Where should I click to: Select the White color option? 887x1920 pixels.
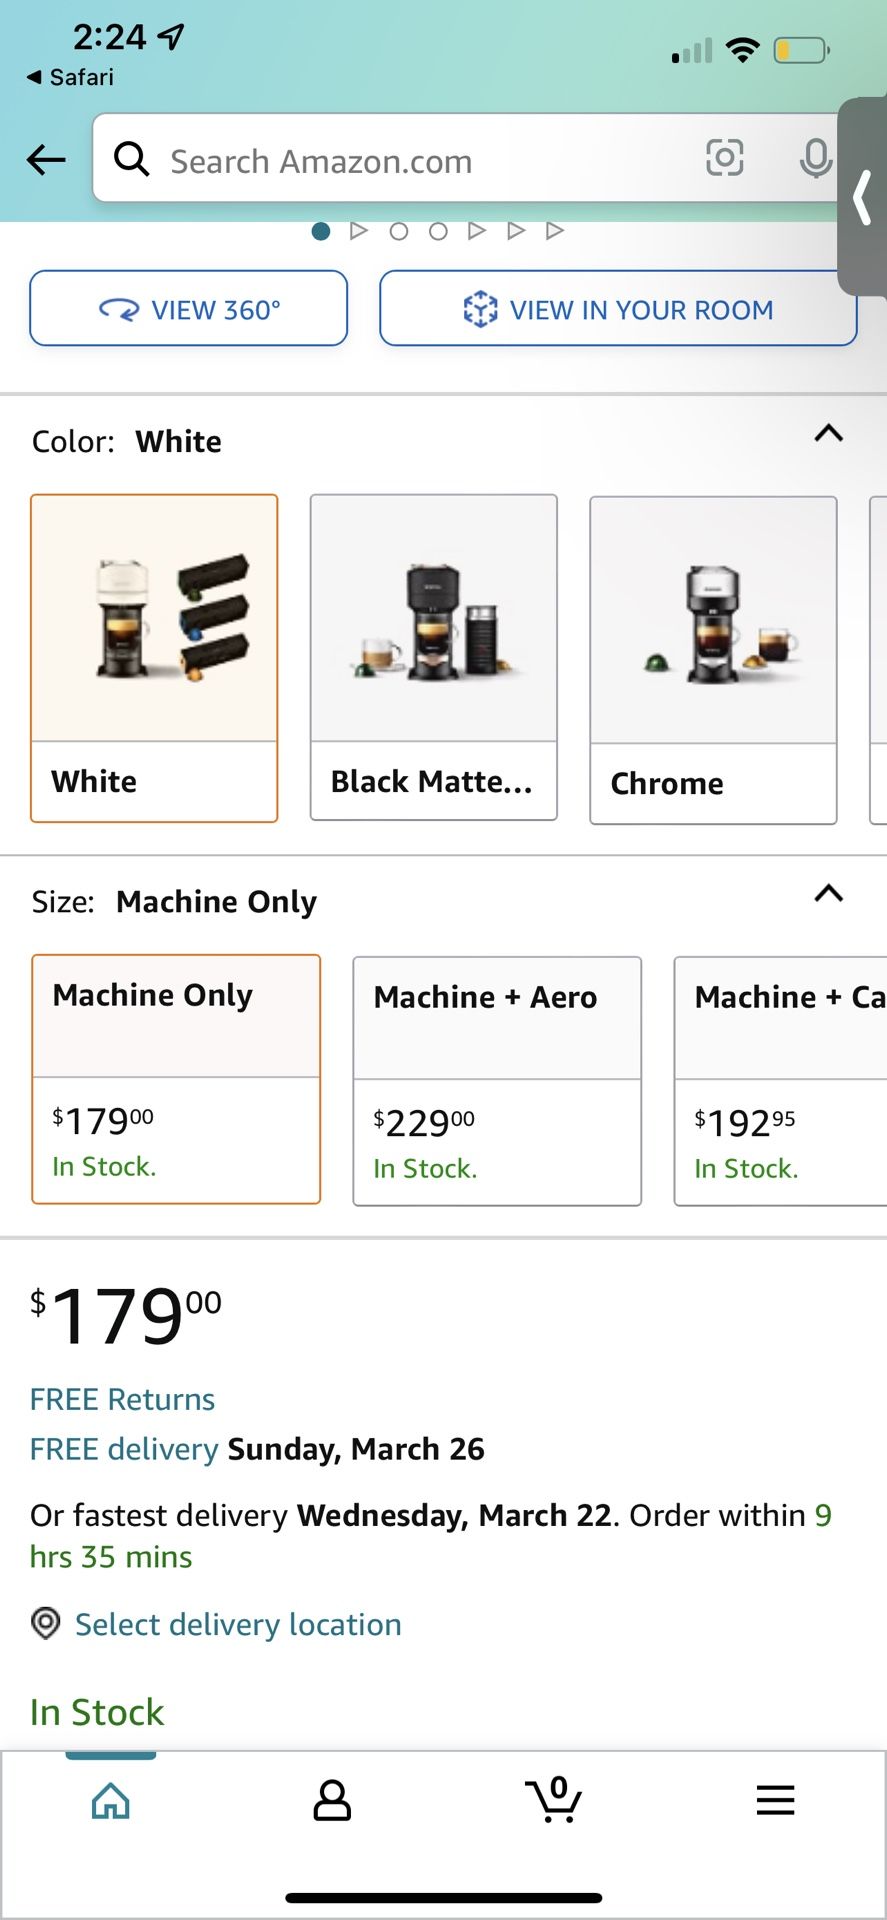pyautogui.click(x=154, y=658)
